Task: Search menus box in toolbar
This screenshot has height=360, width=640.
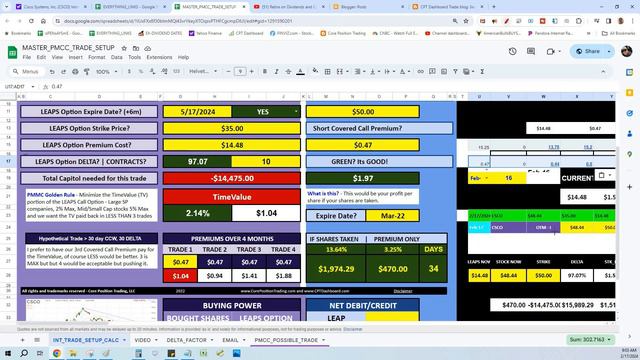Action: tap(27, 71)
